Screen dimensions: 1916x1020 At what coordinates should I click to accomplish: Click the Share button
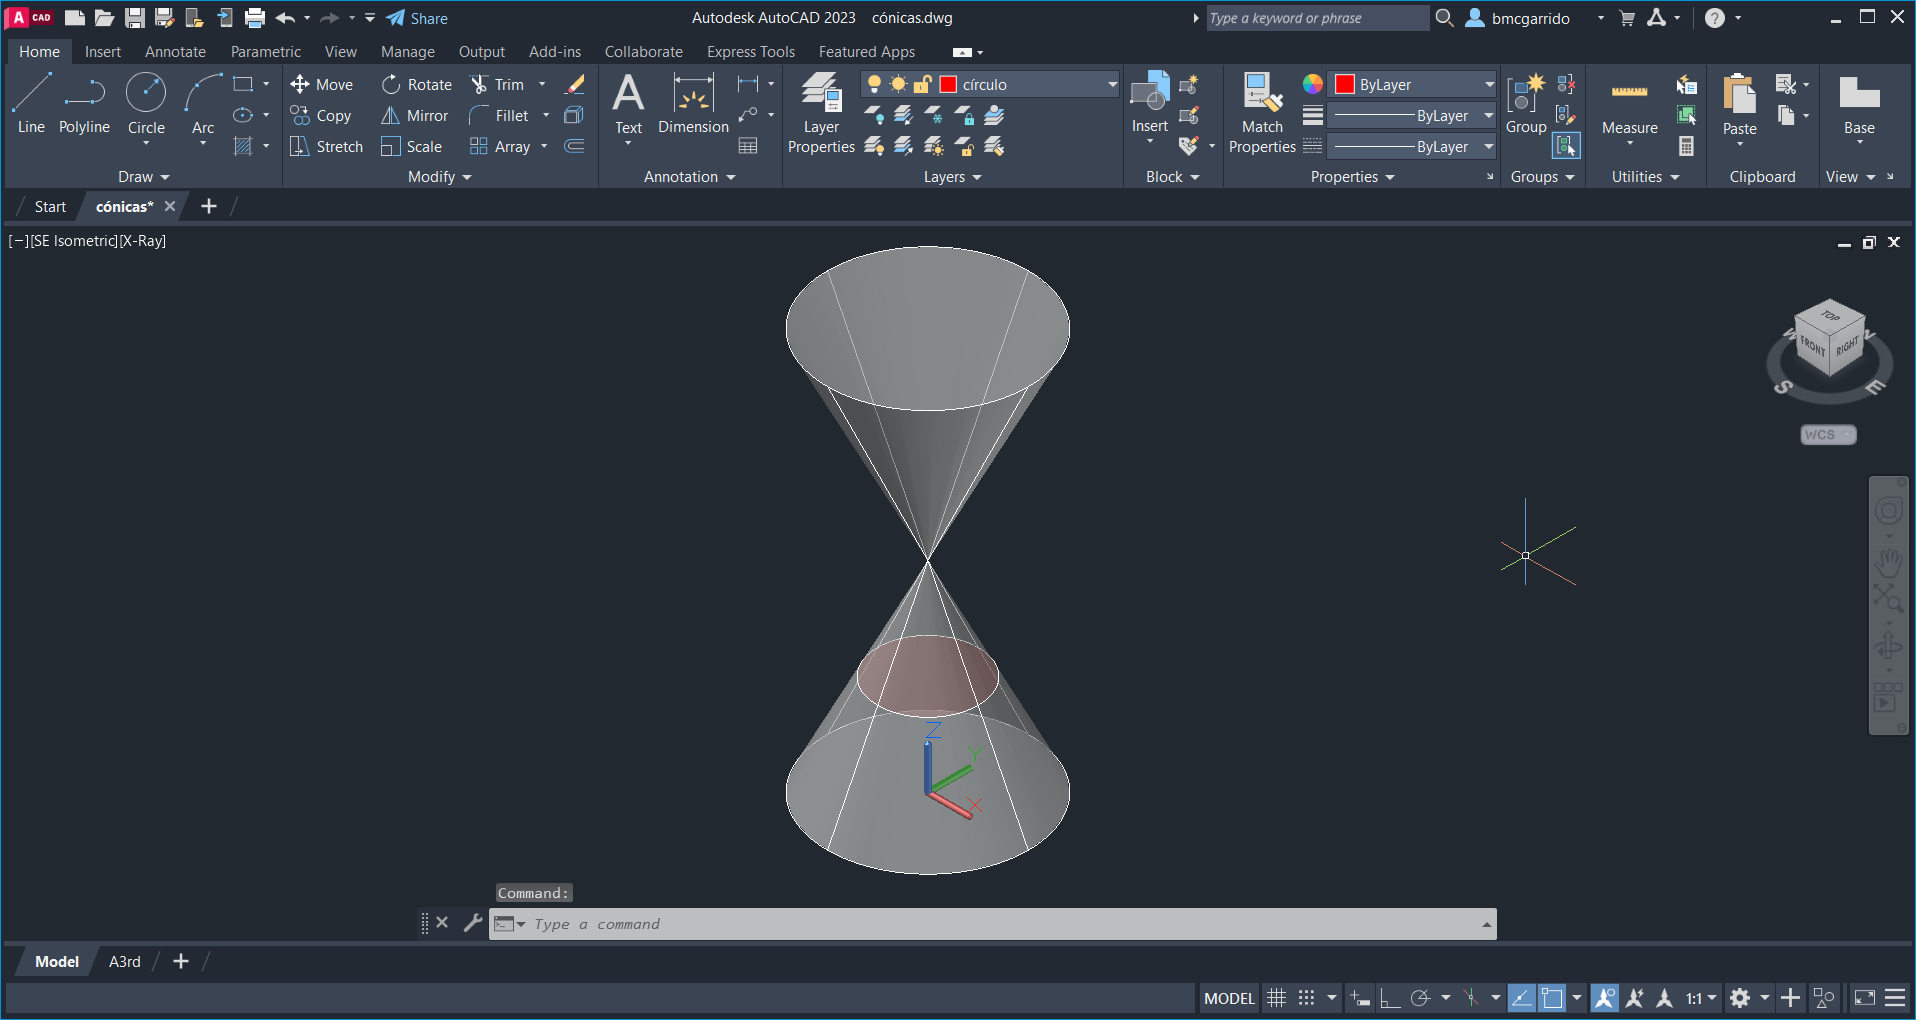tap(418, 18)
